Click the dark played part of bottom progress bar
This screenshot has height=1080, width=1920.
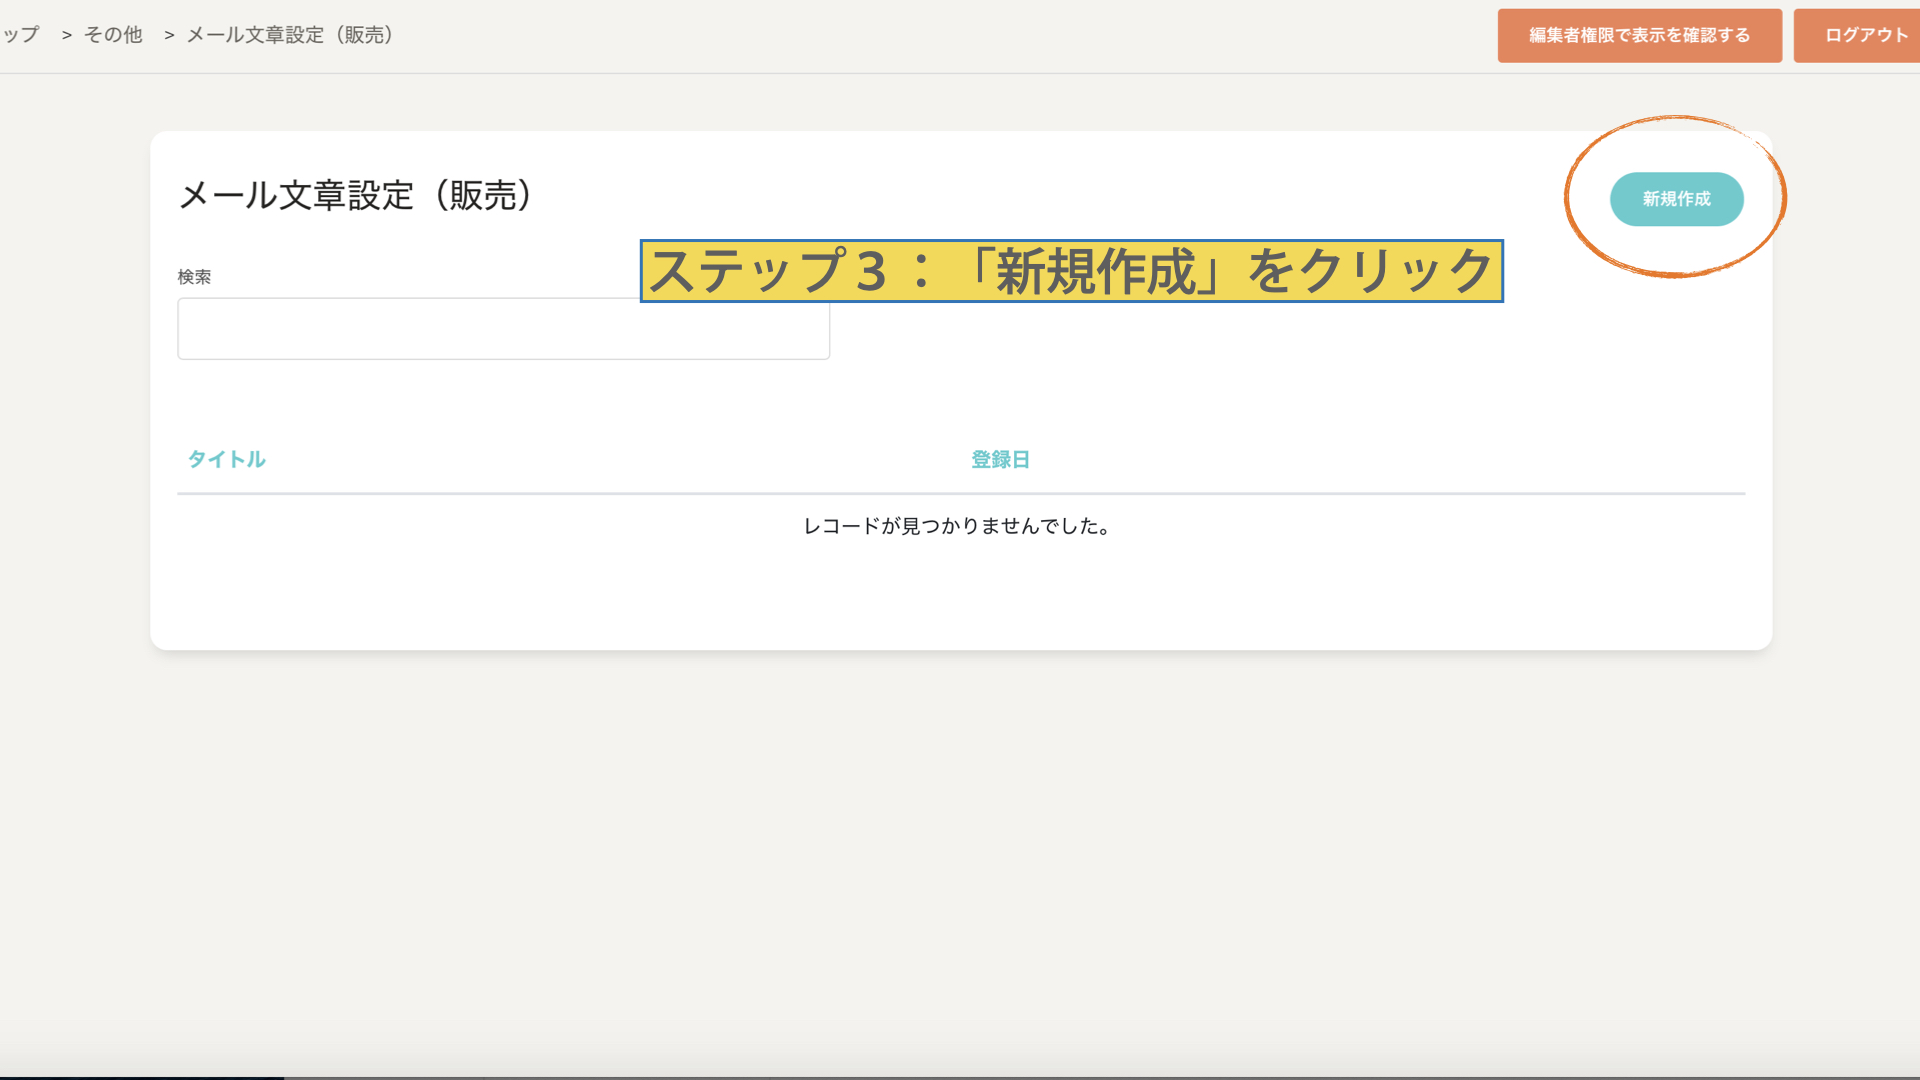[140, 1077]
